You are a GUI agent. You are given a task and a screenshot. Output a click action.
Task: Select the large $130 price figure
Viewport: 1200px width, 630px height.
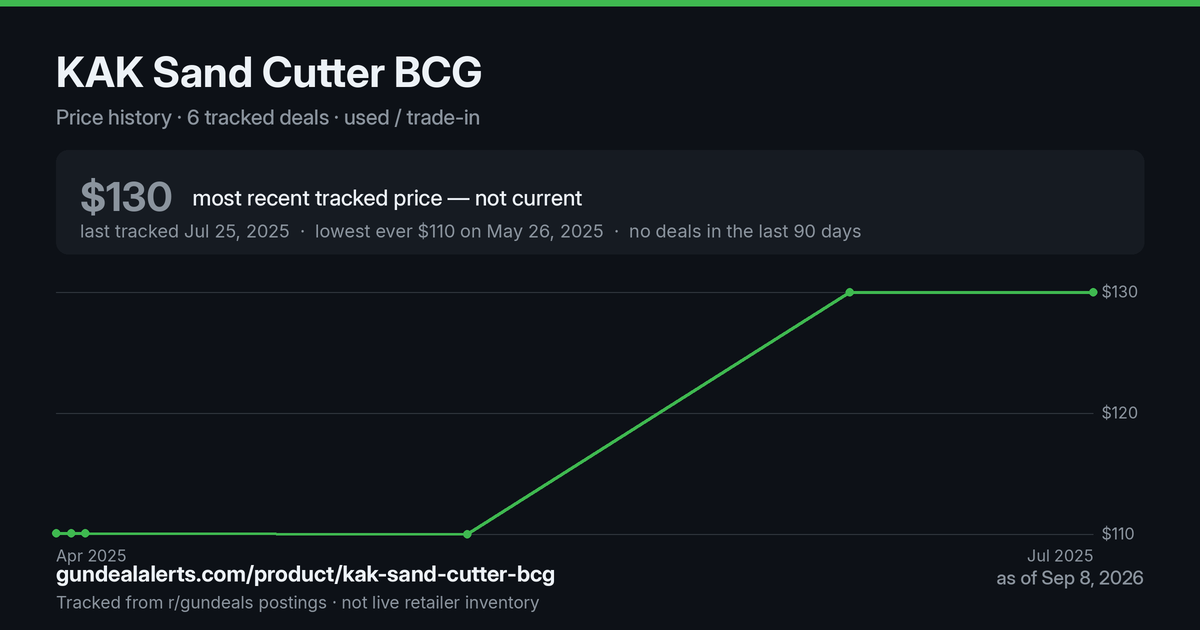point(126,198)
